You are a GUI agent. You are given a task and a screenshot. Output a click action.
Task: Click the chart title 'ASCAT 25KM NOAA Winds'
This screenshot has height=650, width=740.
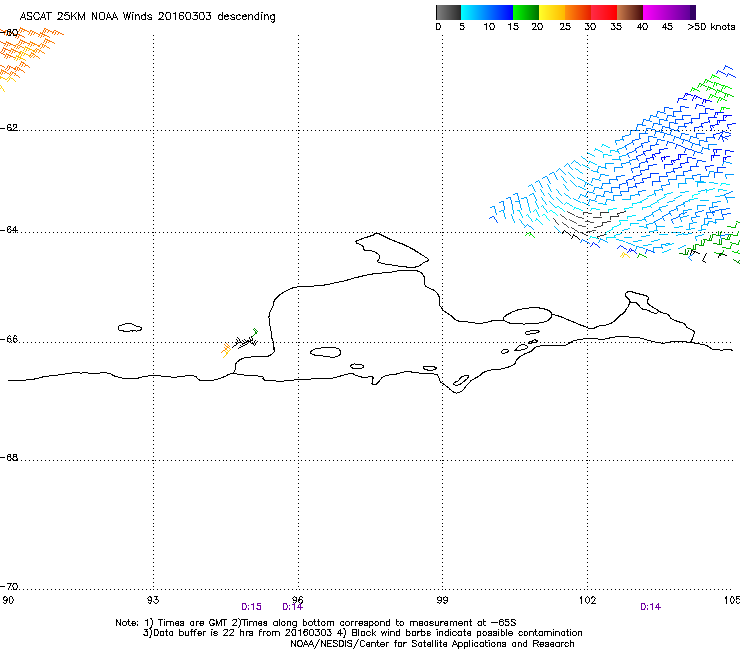[x=86, y=16]
